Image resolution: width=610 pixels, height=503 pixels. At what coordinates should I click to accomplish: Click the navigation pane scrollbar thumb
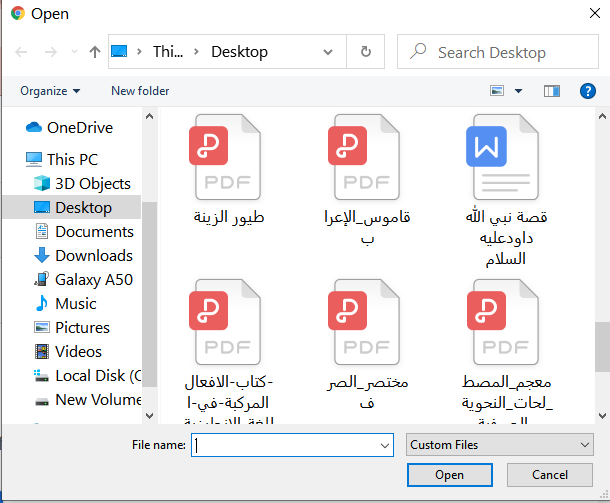pos(149,294)
